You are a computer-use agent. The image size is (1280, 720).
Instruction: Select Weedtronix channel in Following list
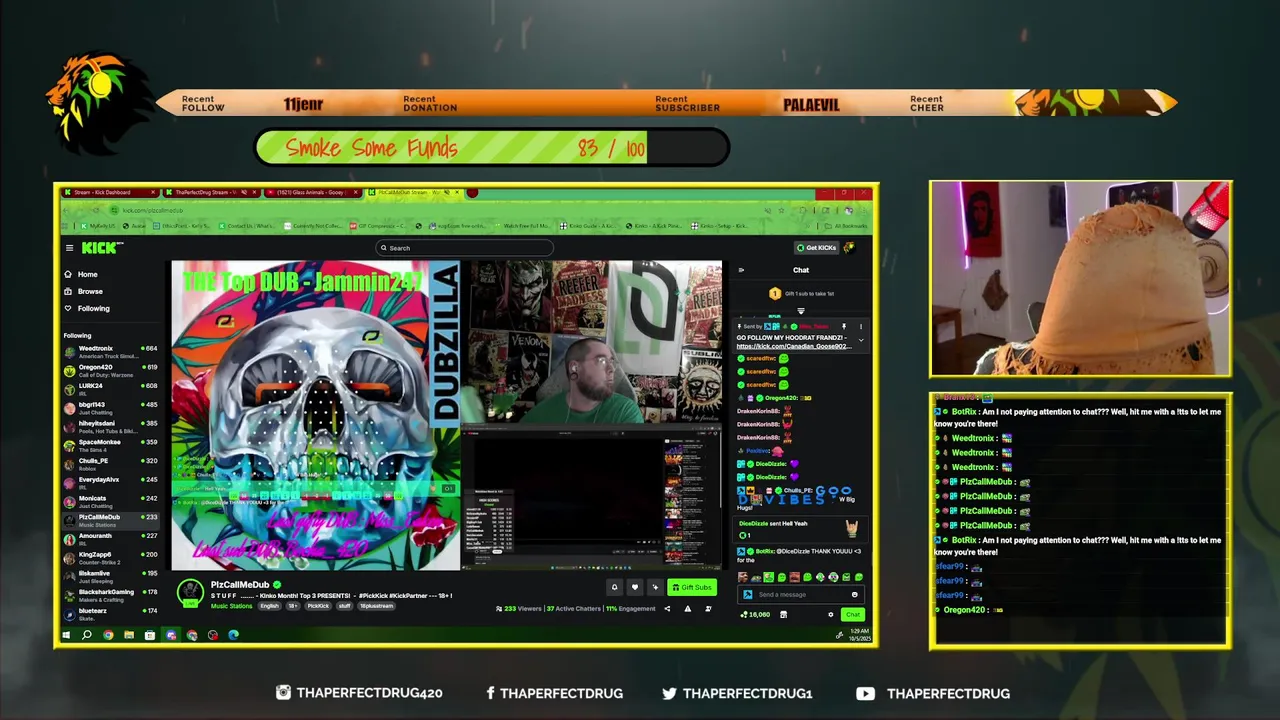tap(111, 352)
